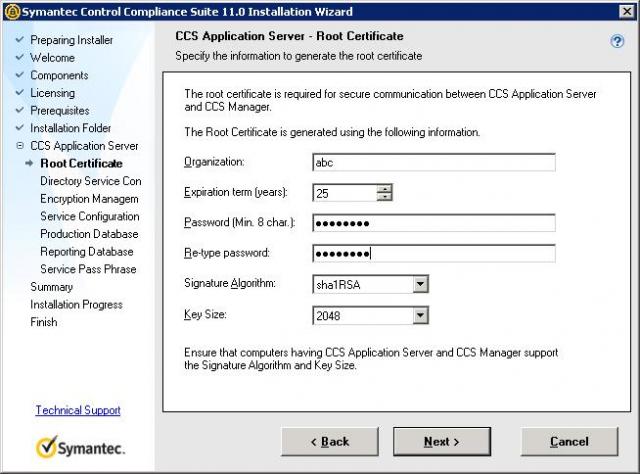640x474 pixels.
Task: Click the CCS Application Server step label
Action: tap(84, 146)
